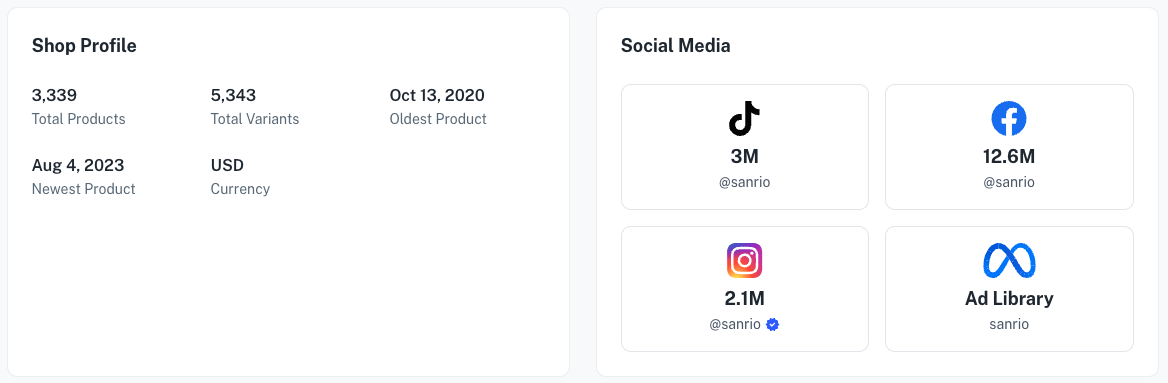This screenshot has height=383, width=1168.
Task: Select the Aug 4, 2023 newest product date
Action: pyautogui.click(x=78, y=165)
